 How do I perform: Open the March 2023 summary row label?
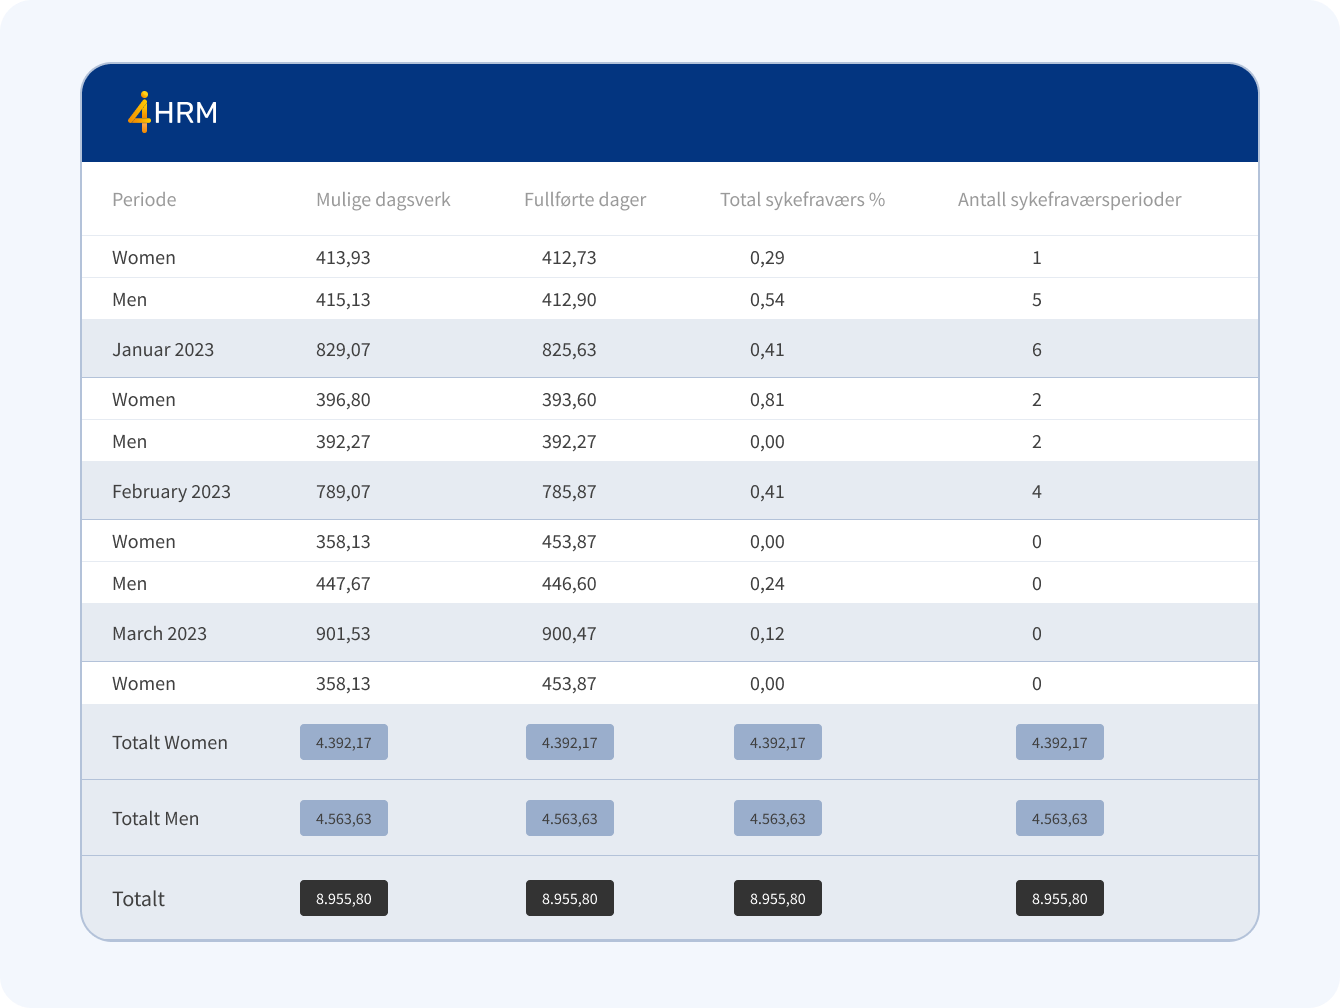(159, 633)
